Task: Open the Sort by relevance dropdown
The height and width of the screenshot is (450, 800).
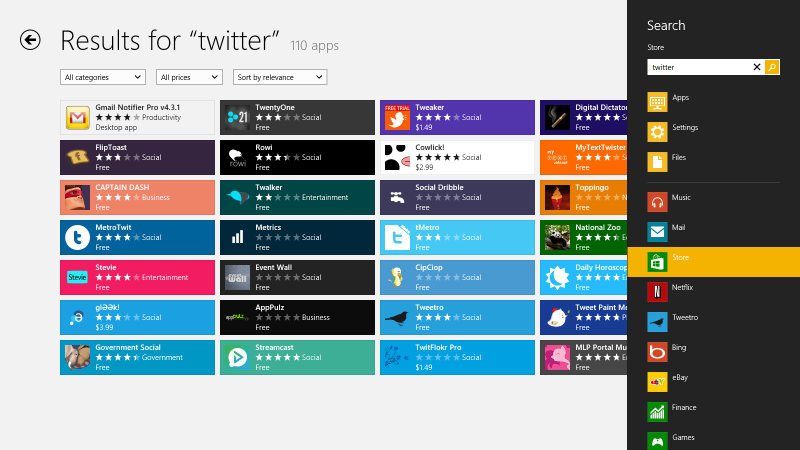Action: tap(280, 77)
